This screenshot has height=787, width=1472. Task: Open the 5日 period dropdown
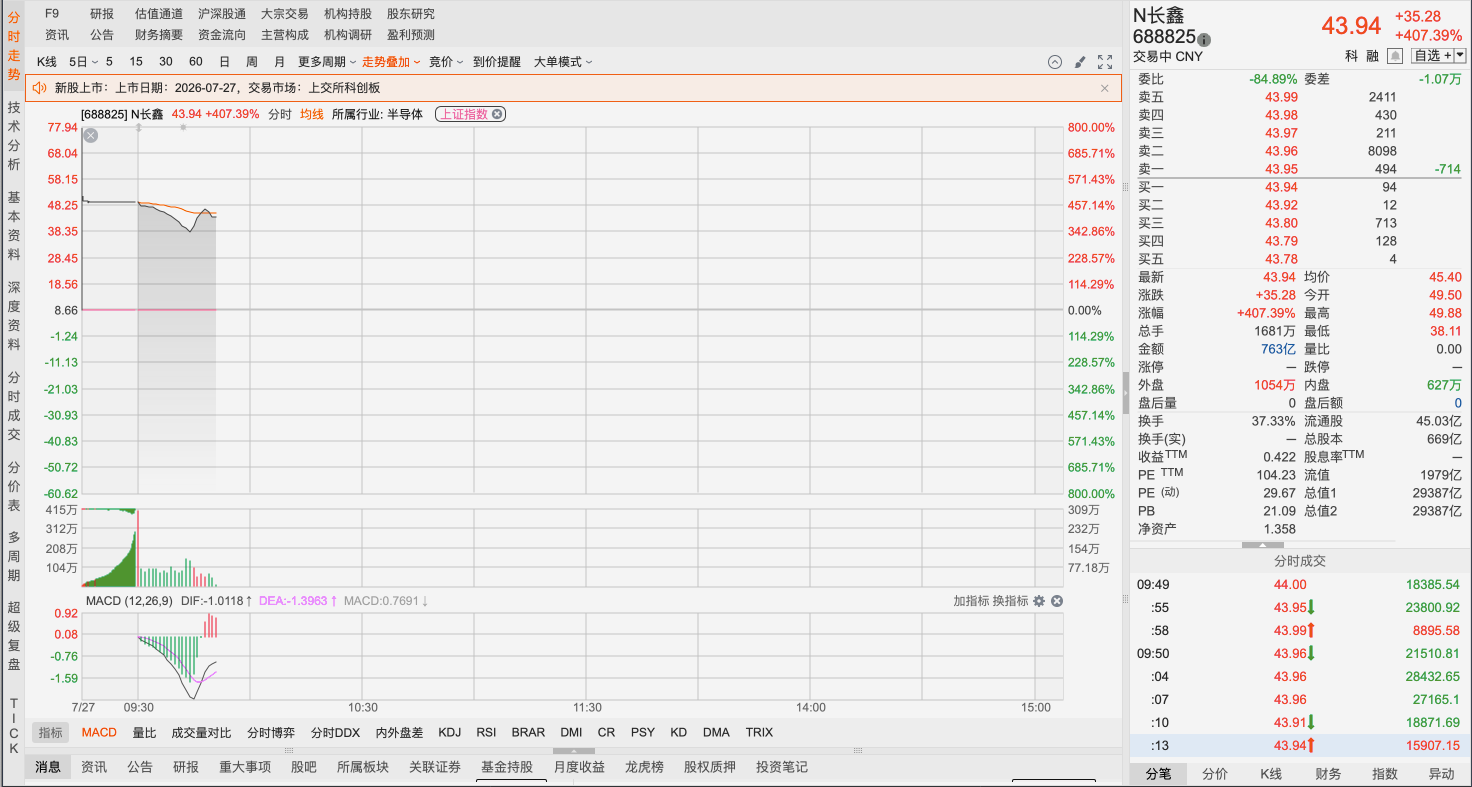[84, 62]
